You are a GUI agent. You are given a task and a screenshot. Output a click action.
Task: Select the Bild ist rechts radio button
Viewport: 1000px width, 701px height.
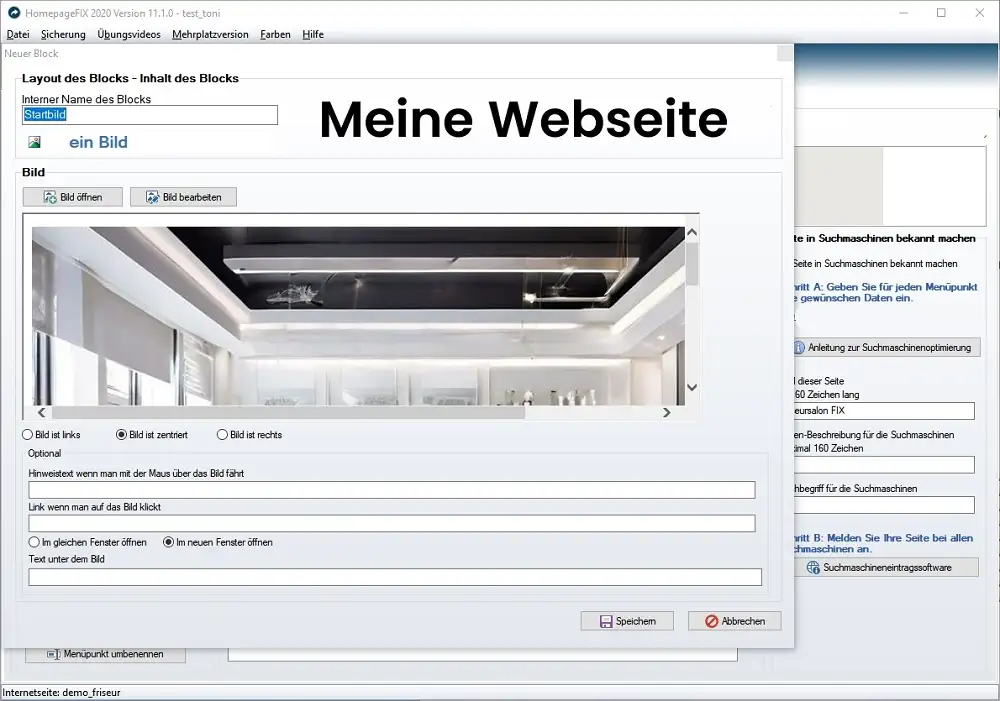222,434
